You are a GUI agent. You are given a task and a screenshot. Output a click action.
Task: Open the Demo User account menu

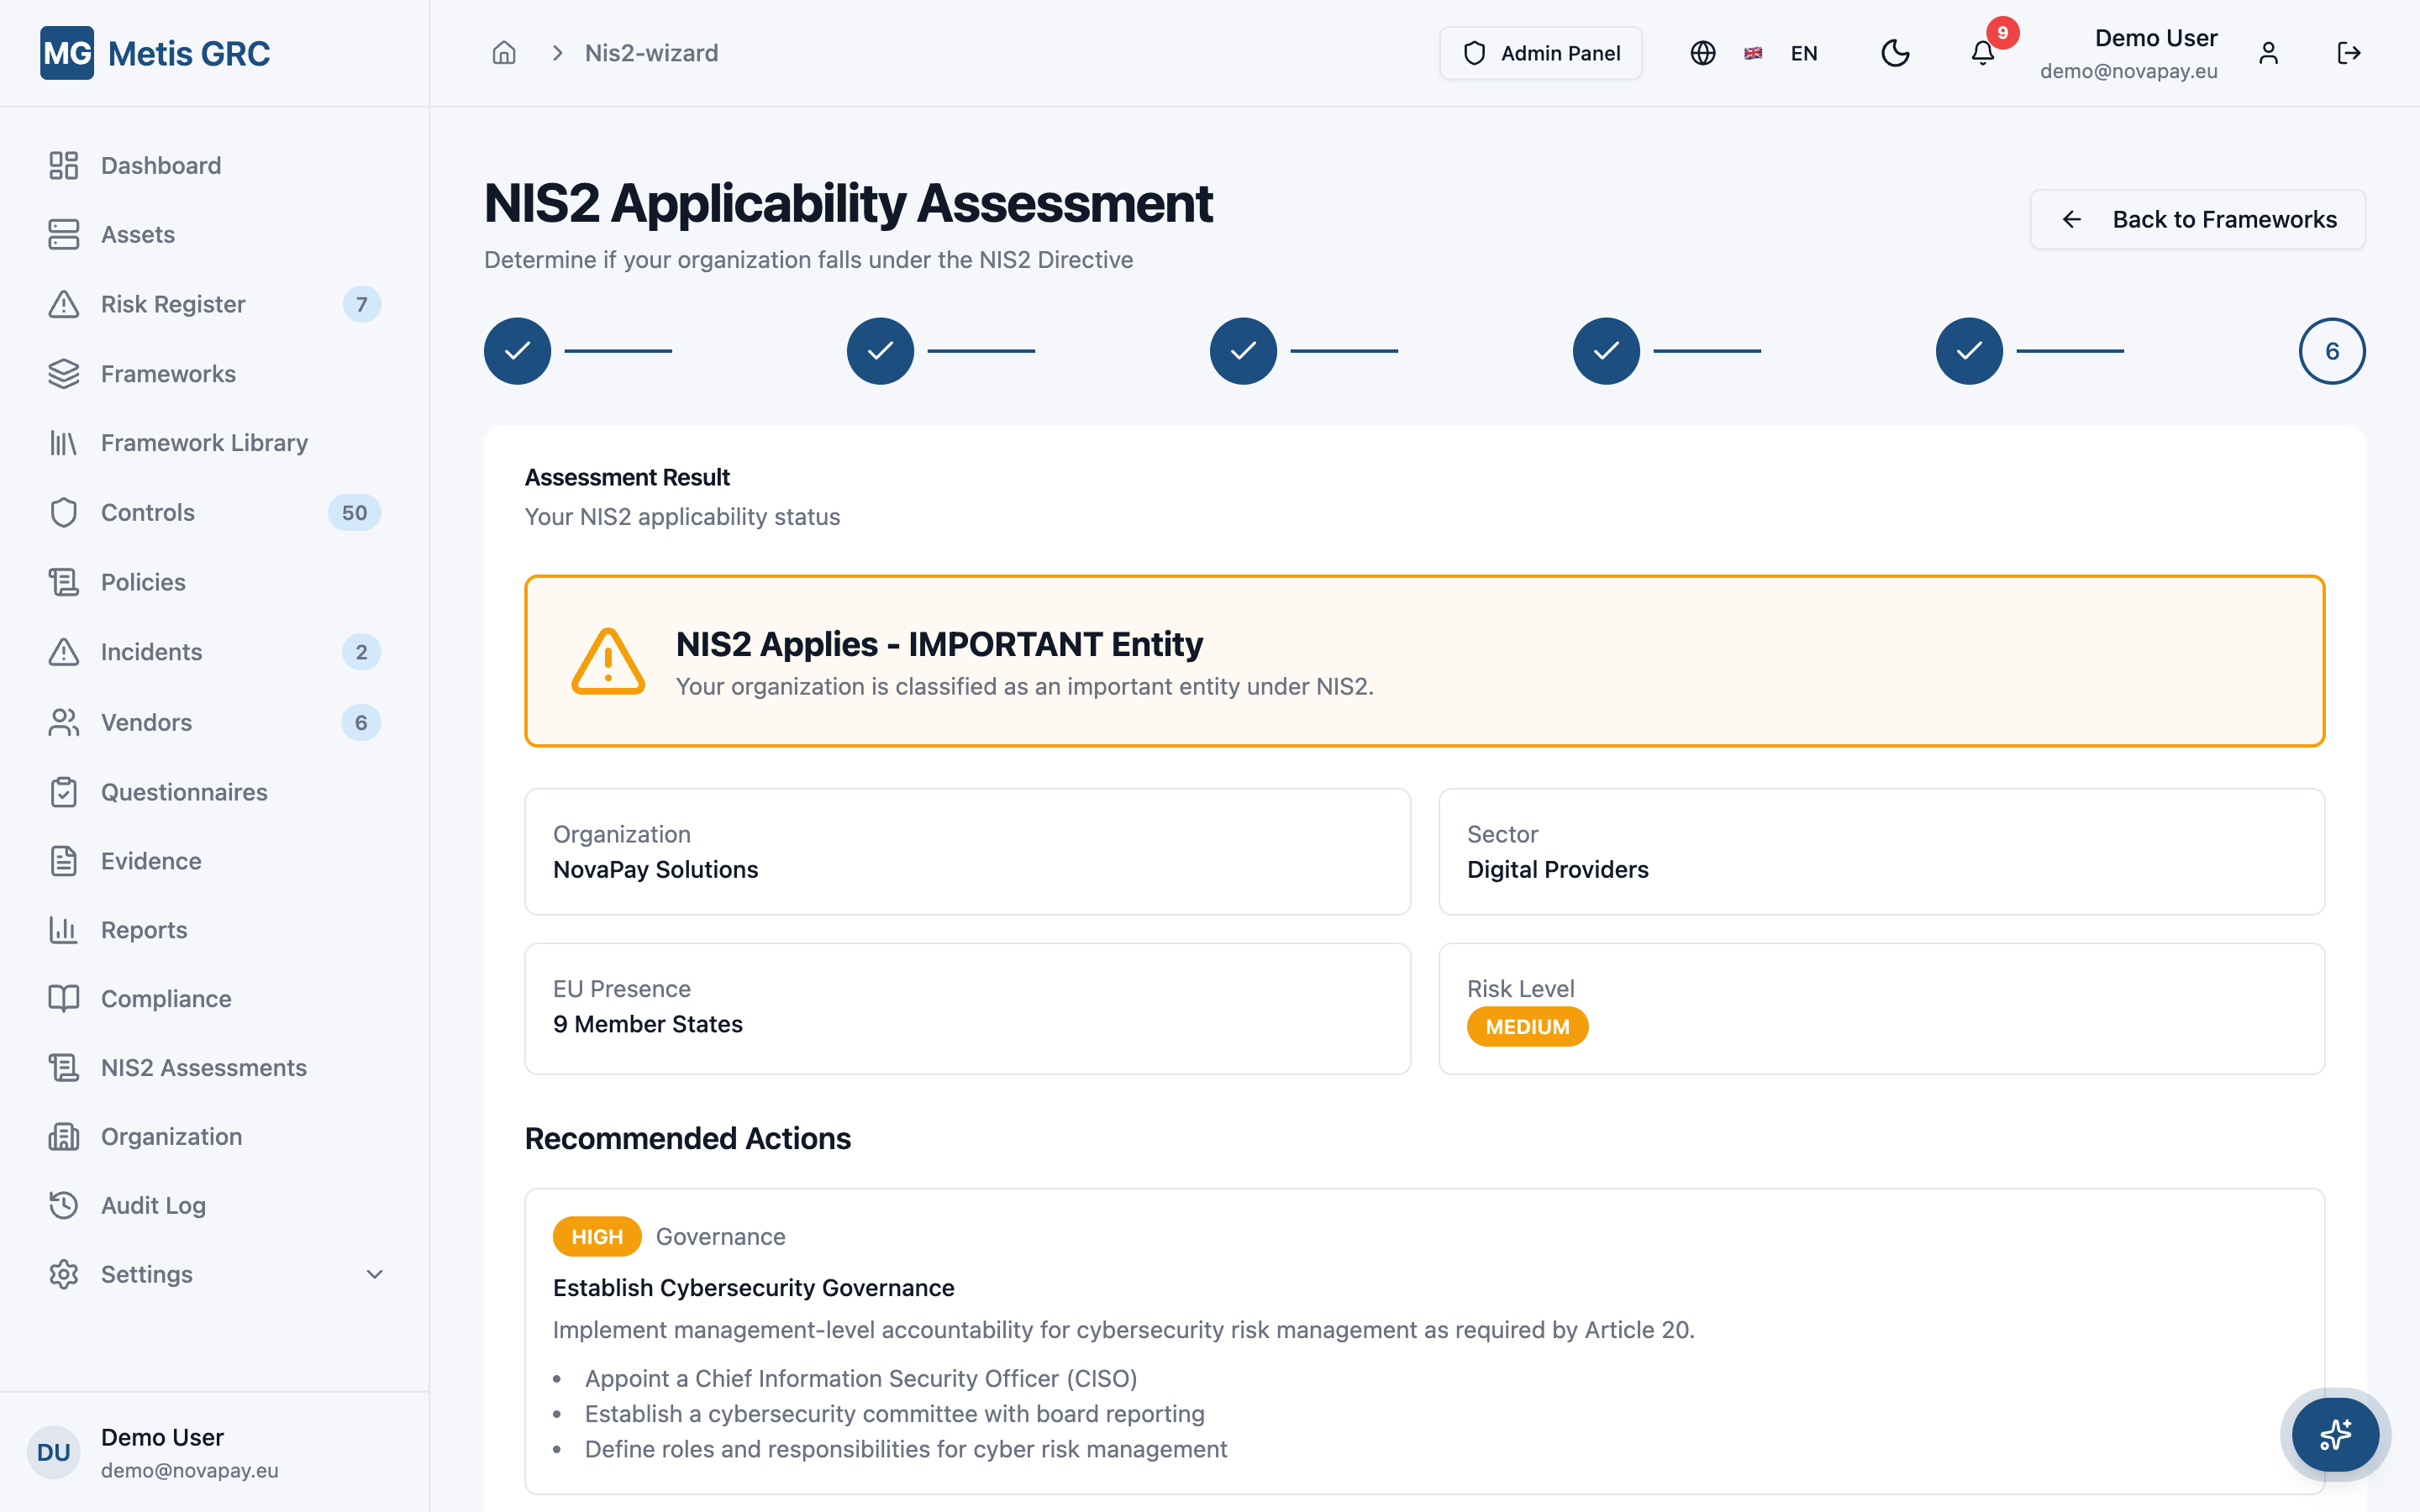(x=2155, y=52)
